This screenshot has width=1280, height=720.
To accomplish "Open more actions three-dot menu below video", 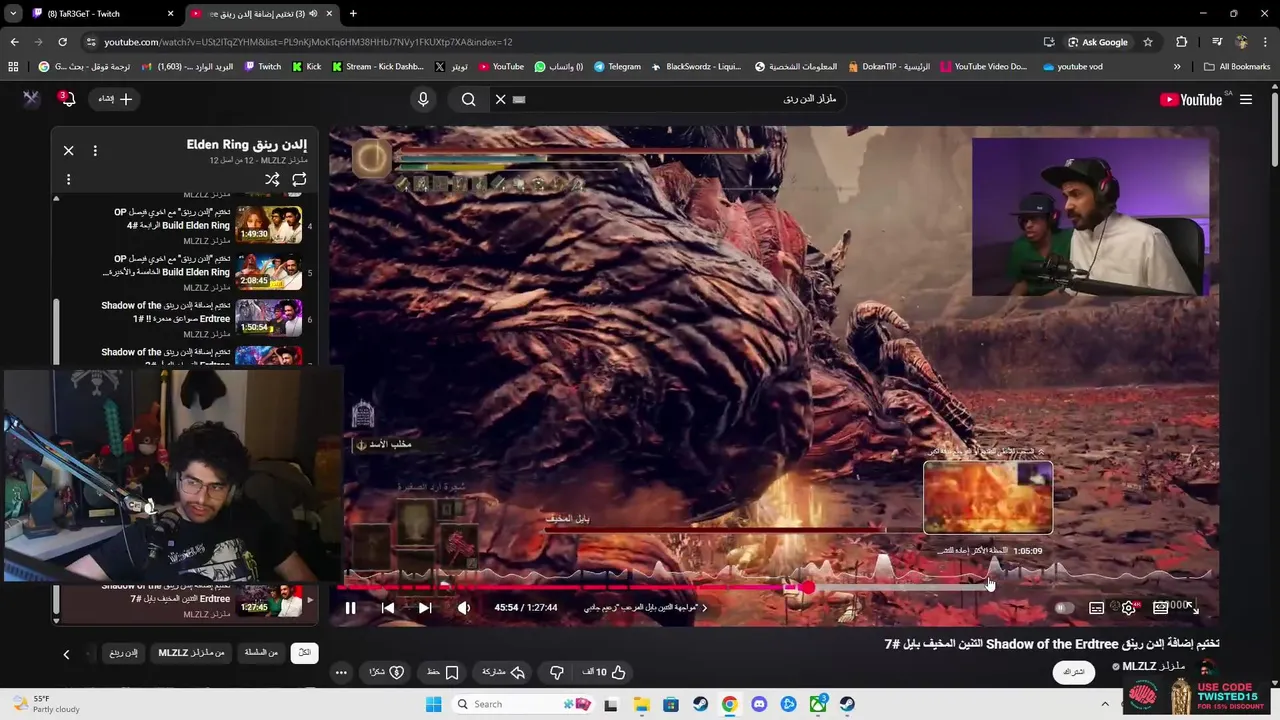I will pyautogui.click(x=341, y=672).
